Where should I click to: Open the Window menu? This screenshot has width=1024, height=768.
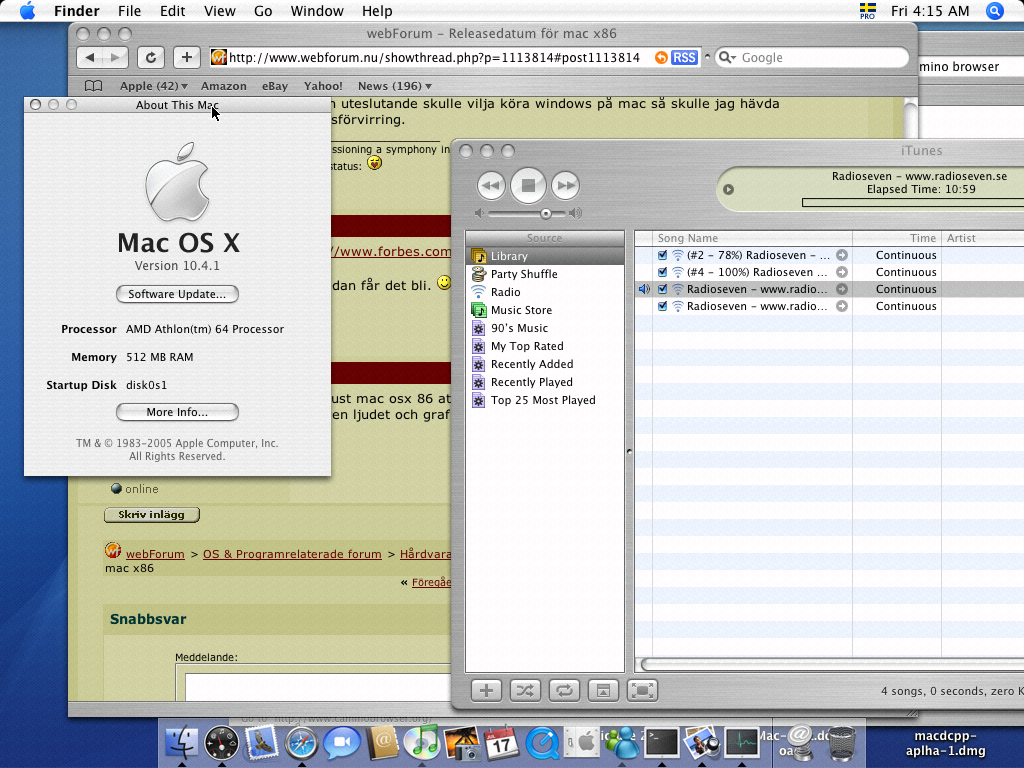(317, 11)
